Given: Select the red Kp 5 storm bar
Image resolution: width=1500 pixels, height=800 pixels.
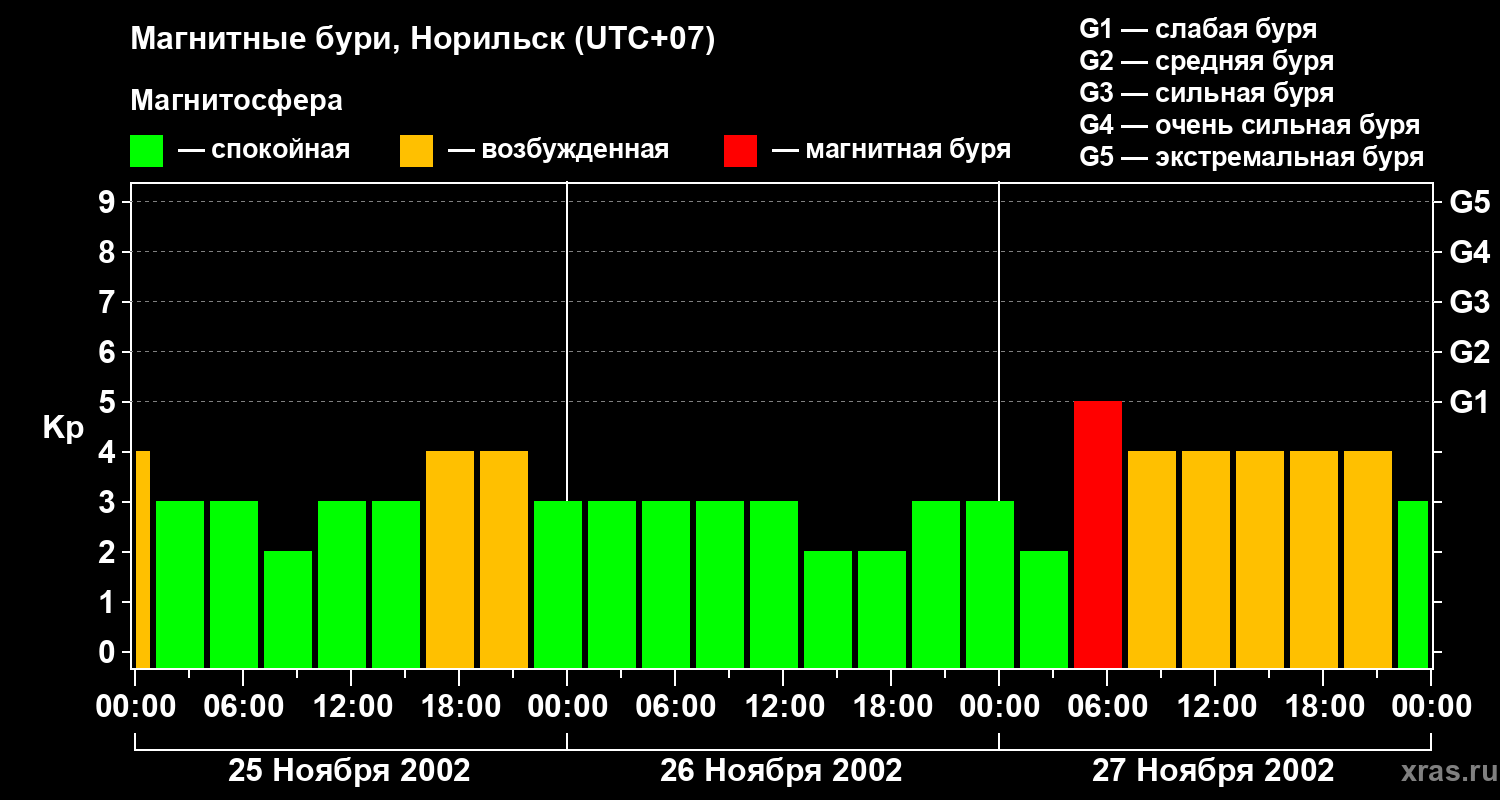Looking at the screenshot, I should (x=1098, y=535).
